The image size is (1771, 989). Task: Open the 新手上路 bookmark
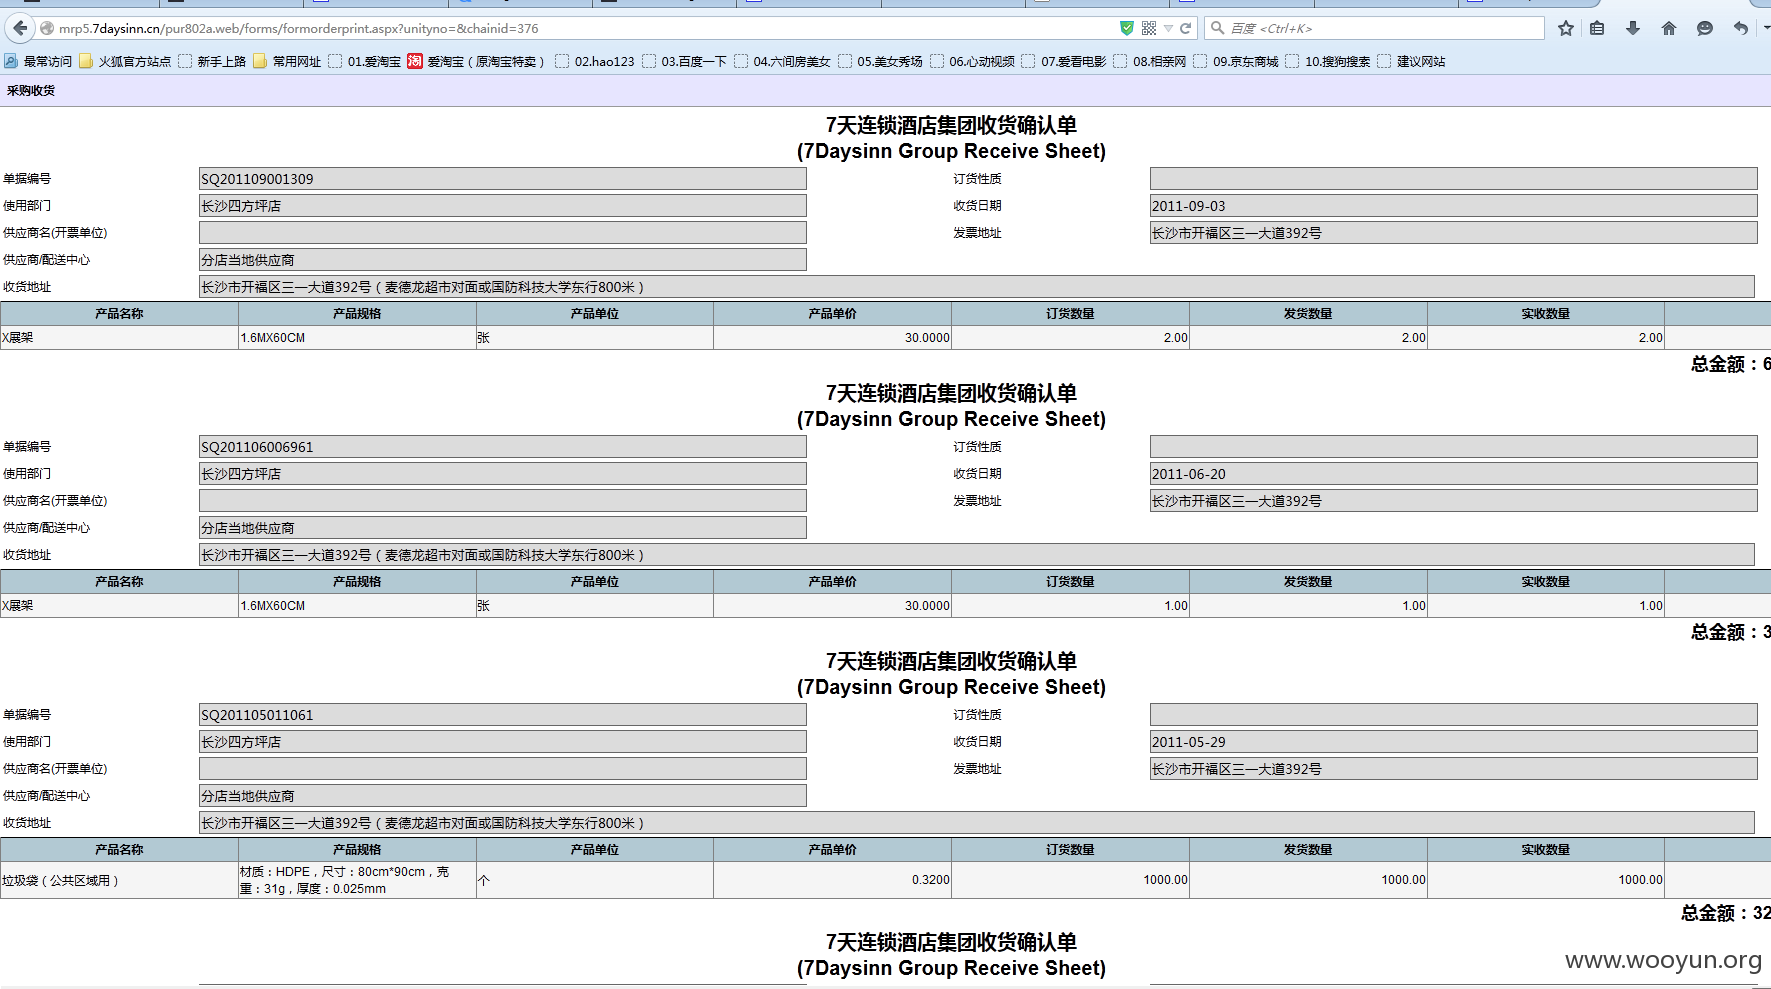pyautogui.click(x=212, y=62)
